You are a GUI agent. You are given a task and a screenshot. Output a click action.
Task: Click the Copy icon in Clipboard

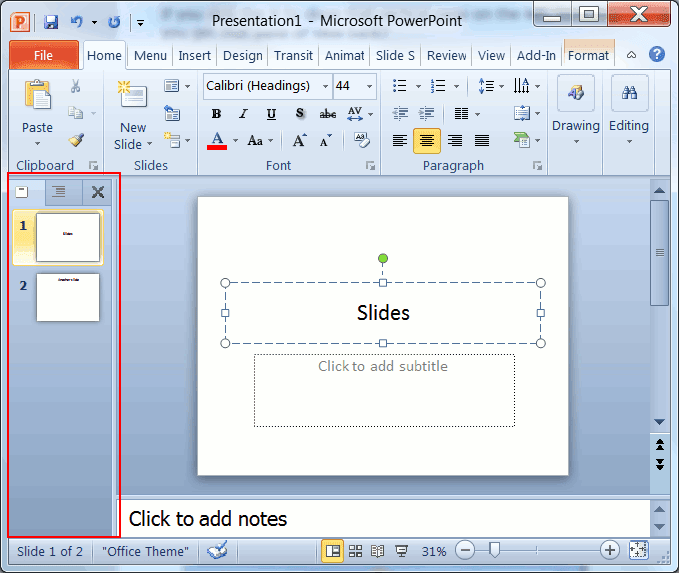75,113
